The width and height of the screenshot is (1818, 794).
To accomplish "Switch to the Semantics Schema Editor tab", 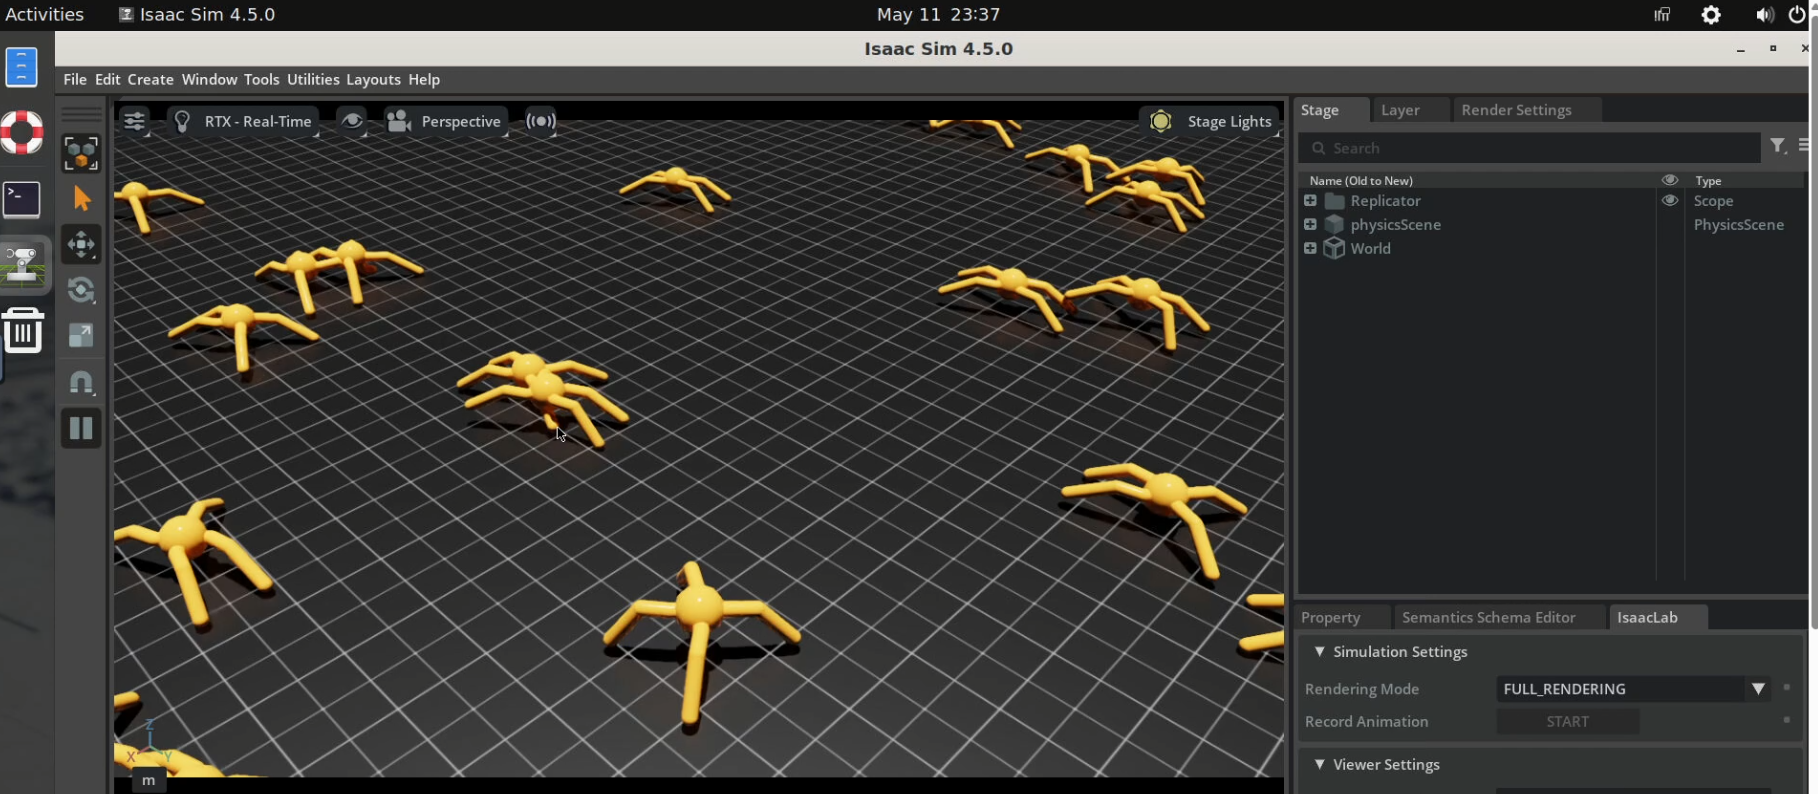I will click(x=1488, y=617).
